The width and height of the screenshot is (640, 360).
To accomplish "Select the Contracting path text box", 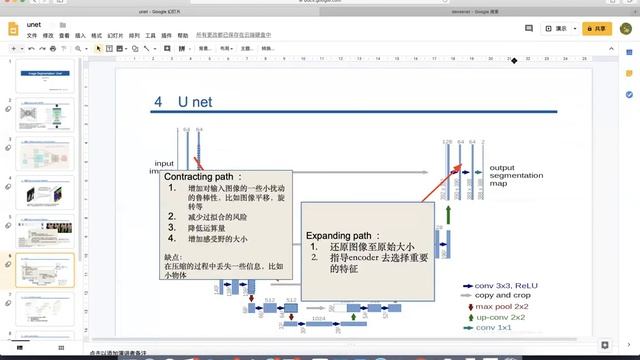I will click(x=226, y=225).
